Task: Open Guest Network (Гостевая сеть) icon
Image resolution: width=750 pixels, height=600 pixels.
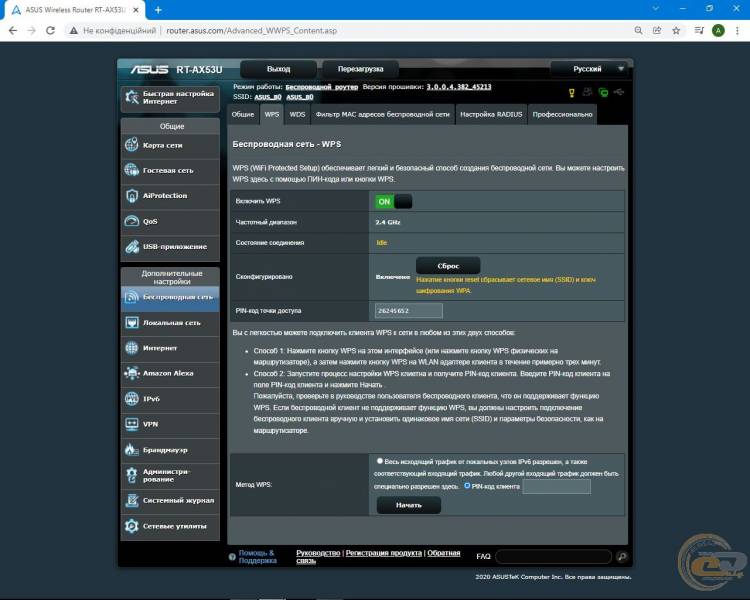Action: click(132, 170)
